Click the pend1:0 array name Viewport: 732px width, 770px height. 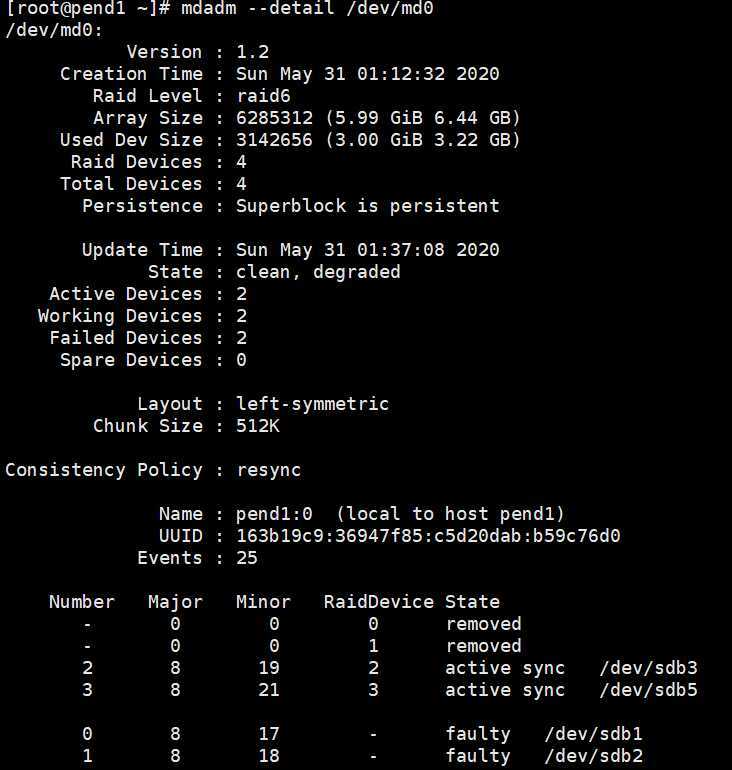pos(274,514)
